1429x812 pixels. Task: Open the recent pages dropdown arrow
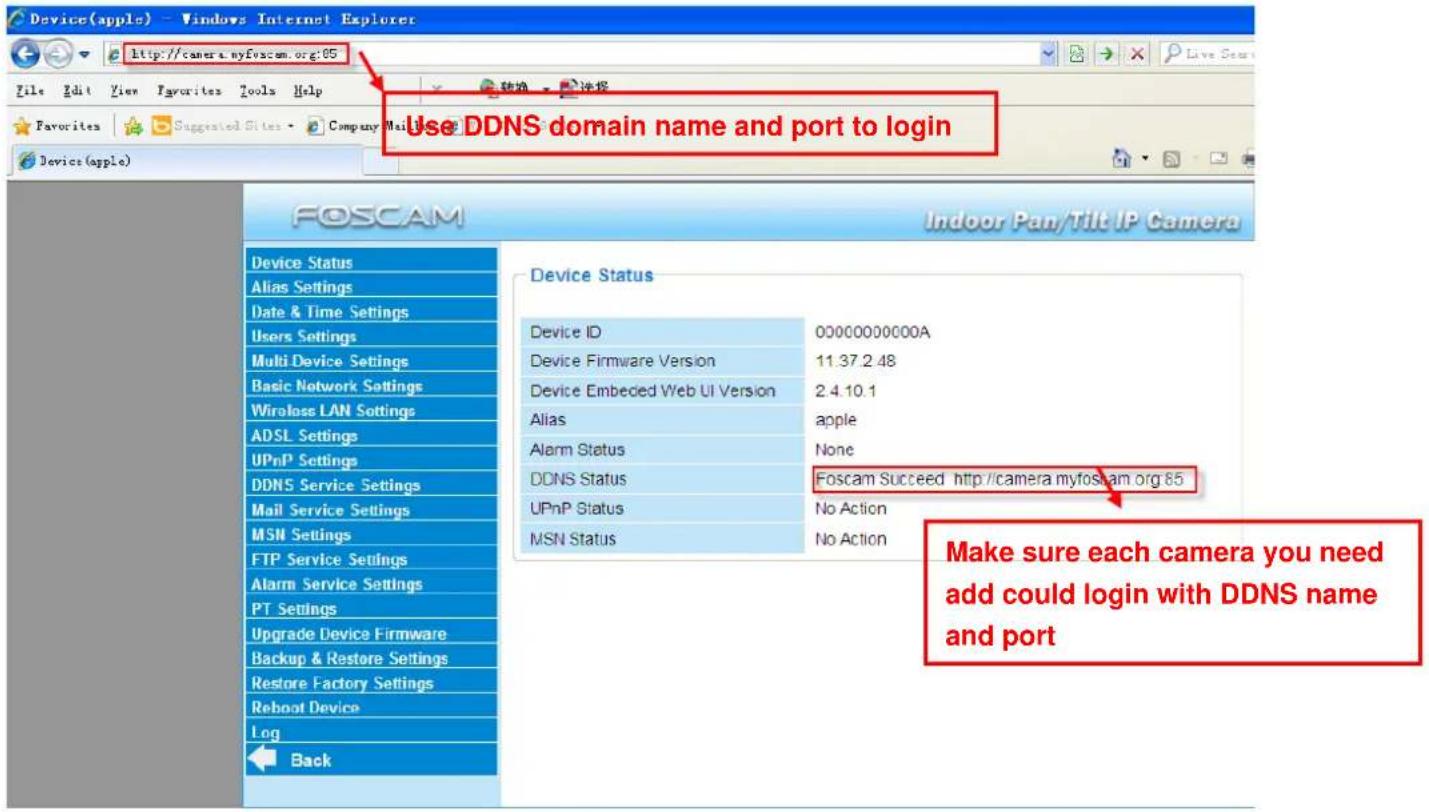[x=84, y=54]
